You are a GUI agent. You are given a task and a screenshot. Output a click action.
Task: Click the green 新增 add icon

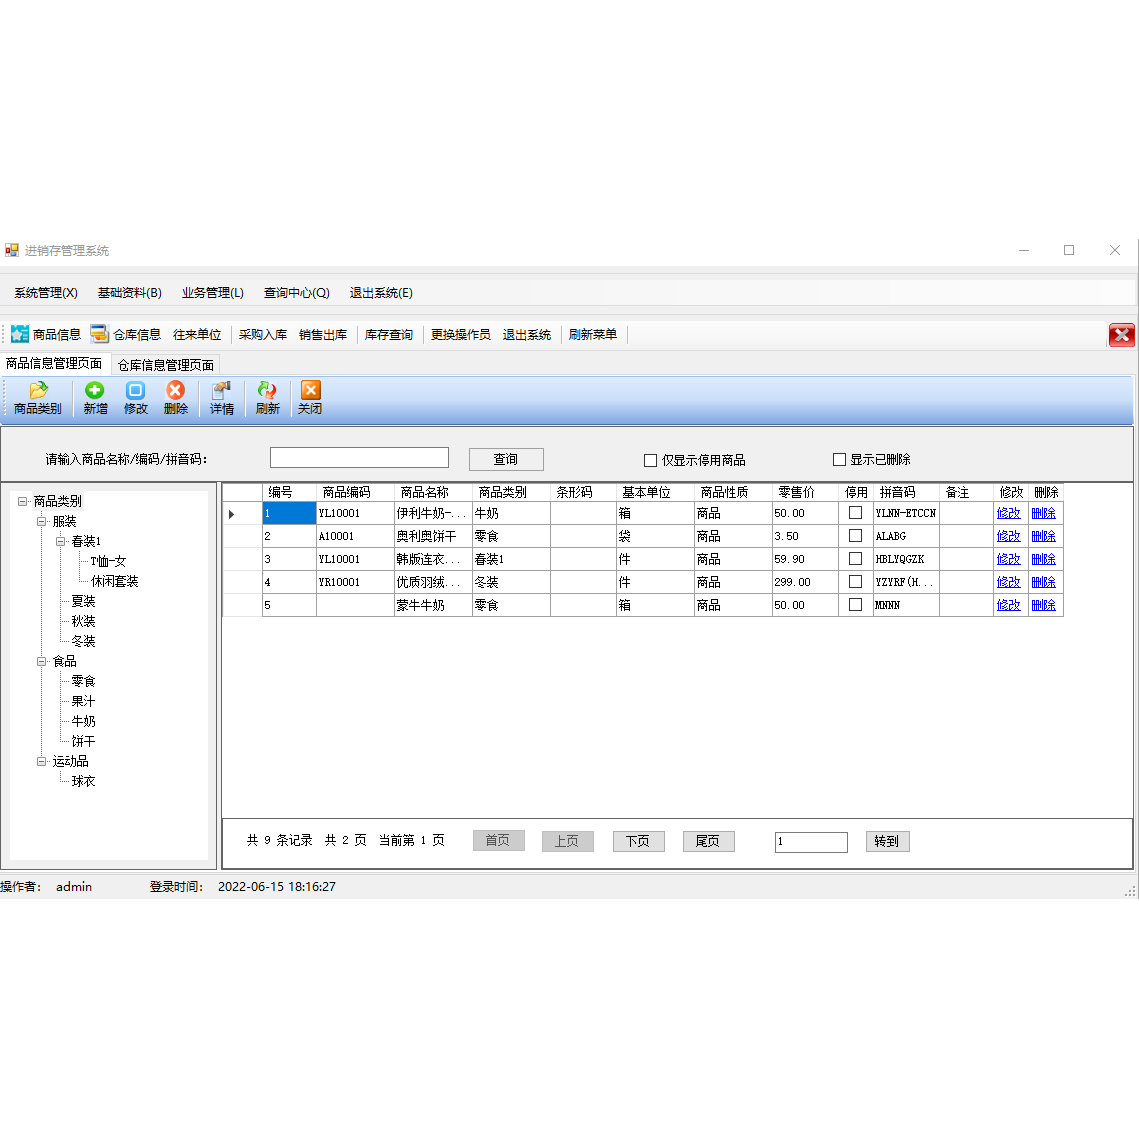95,391
